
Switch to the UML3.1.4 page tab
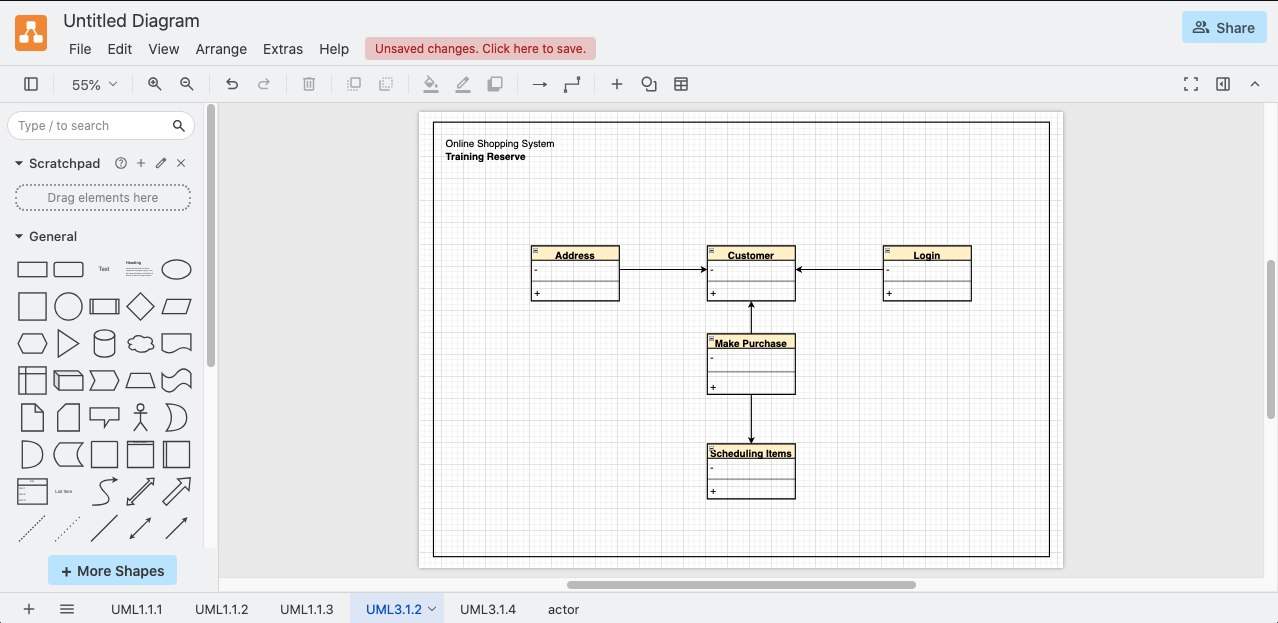point(488,609)
